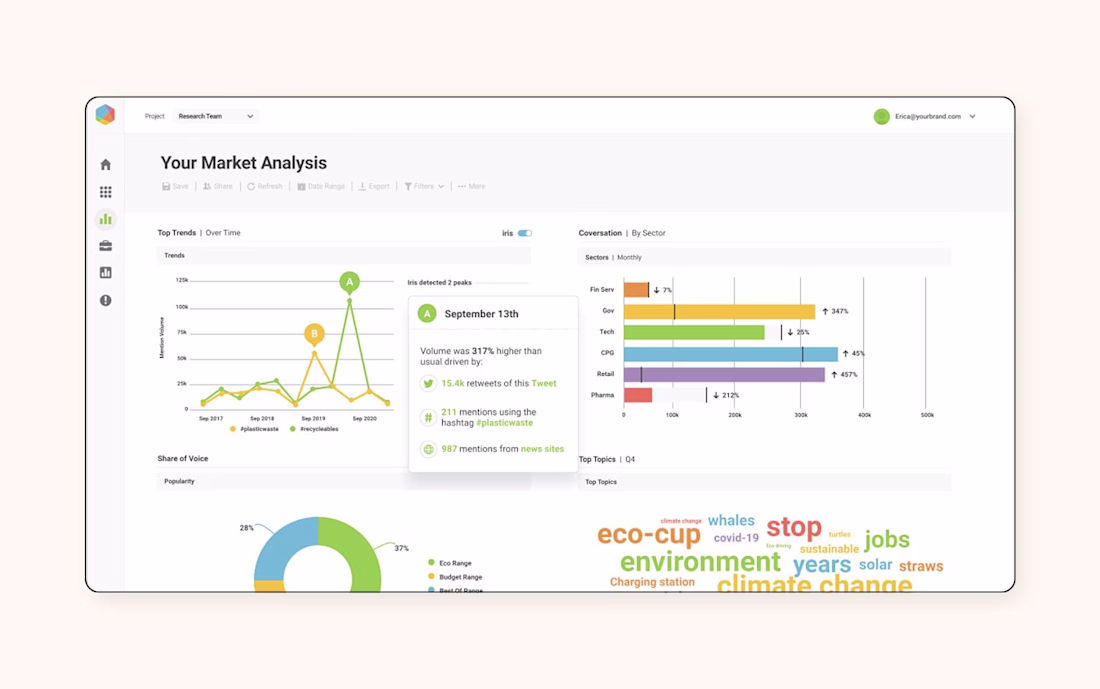
Task: Click the word jobs in cloud
Action: (887, 540)
